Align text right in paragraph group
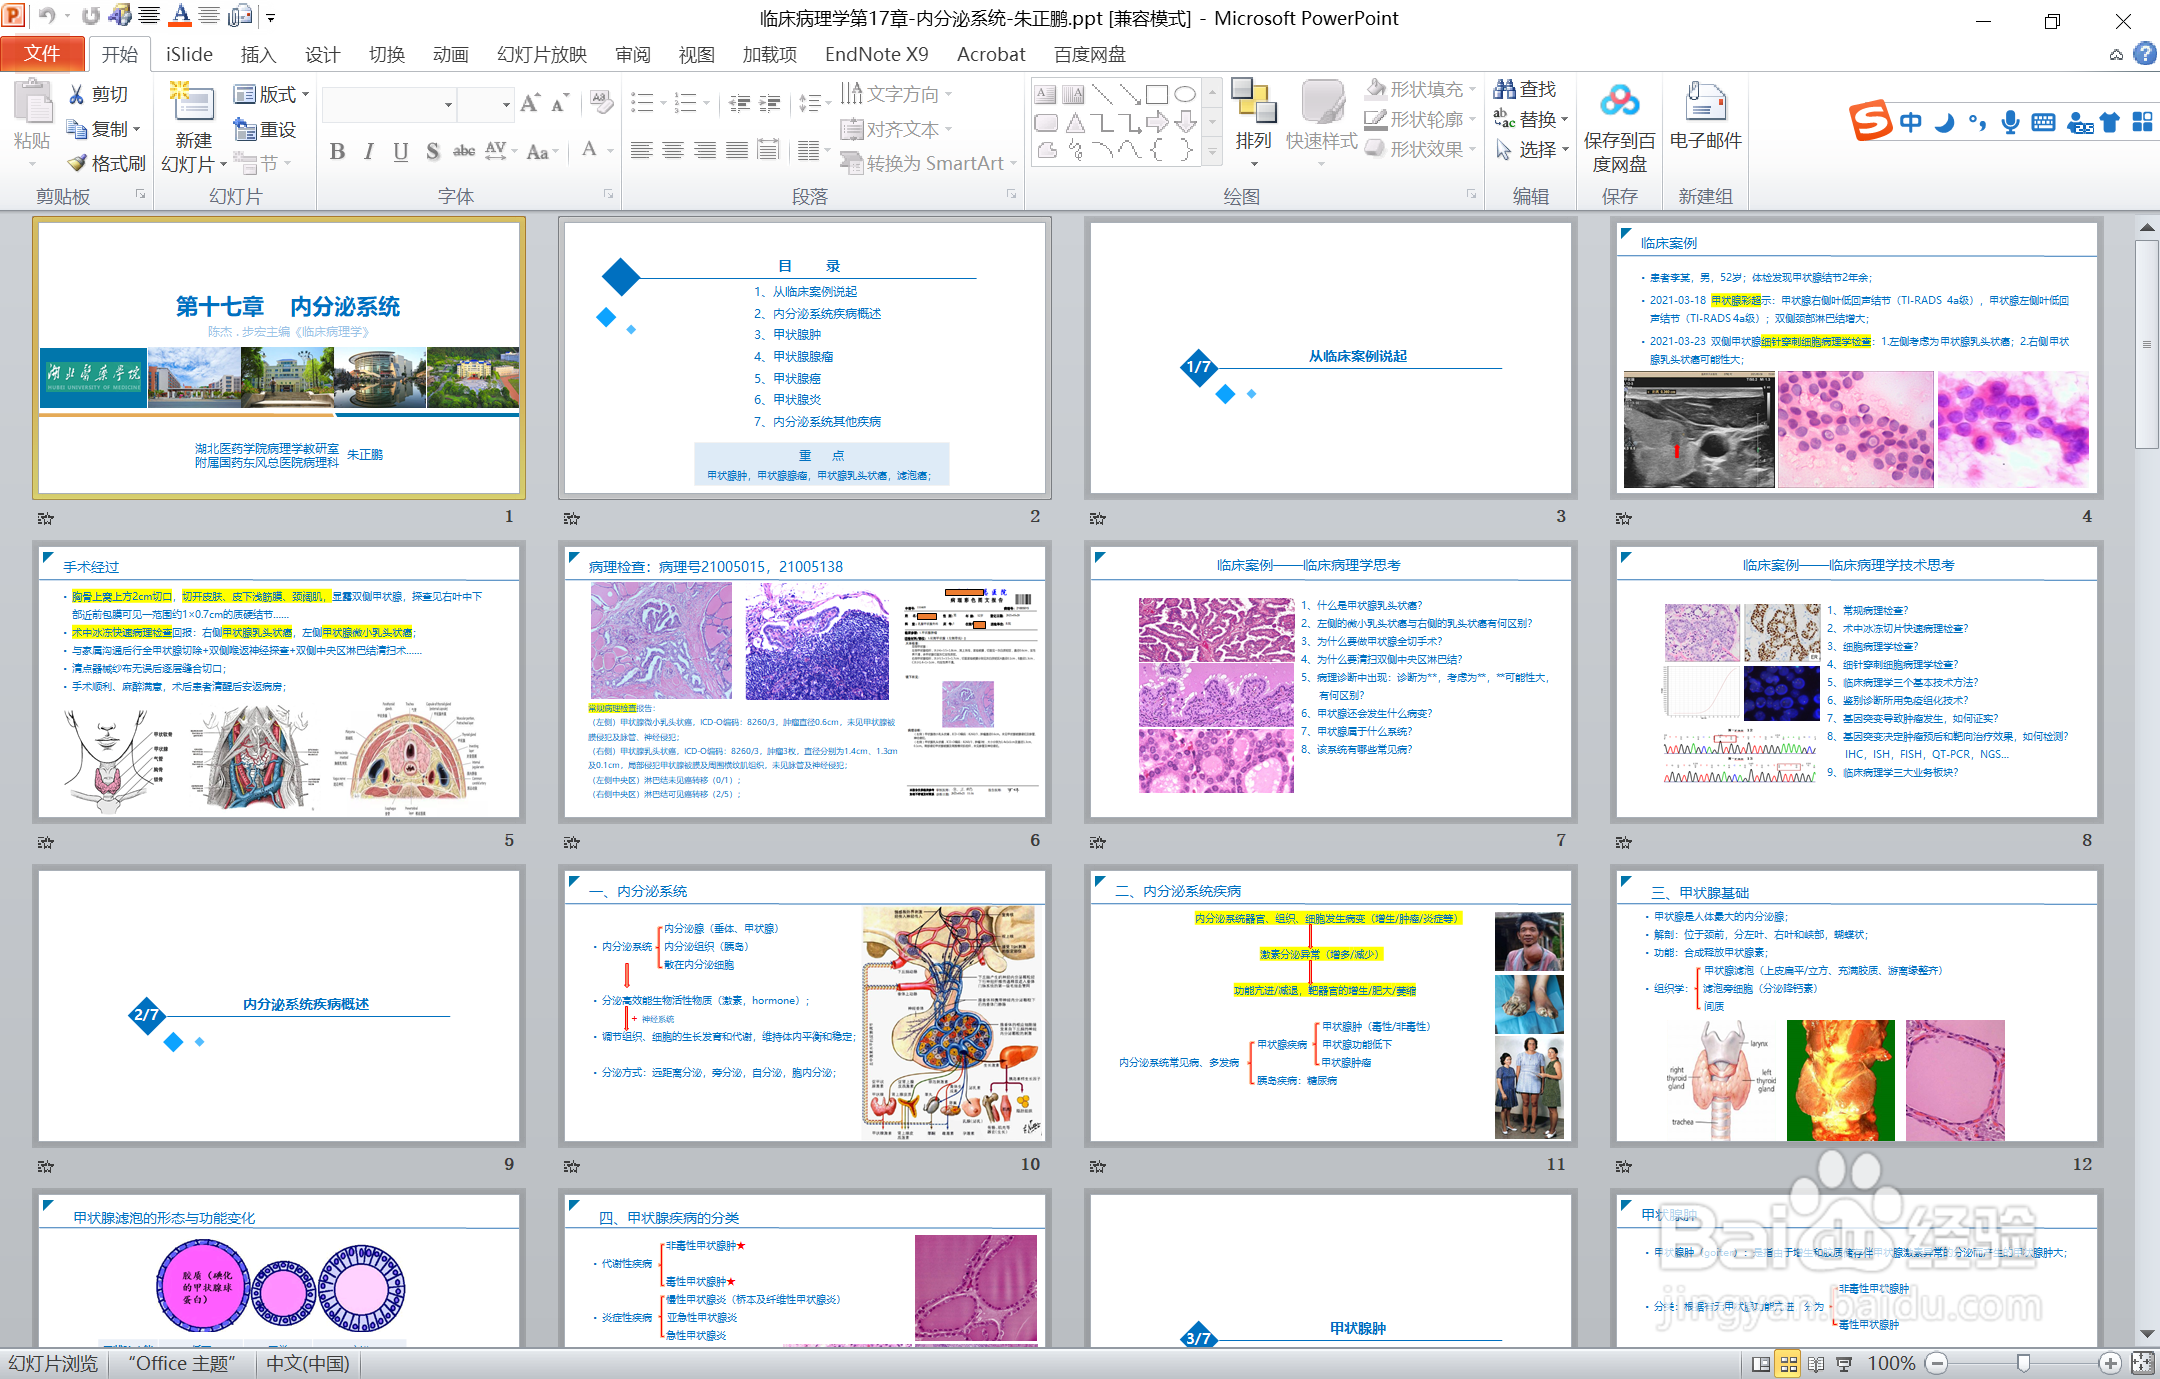The image size is (2160, 1379). click(x=705, y=150)
